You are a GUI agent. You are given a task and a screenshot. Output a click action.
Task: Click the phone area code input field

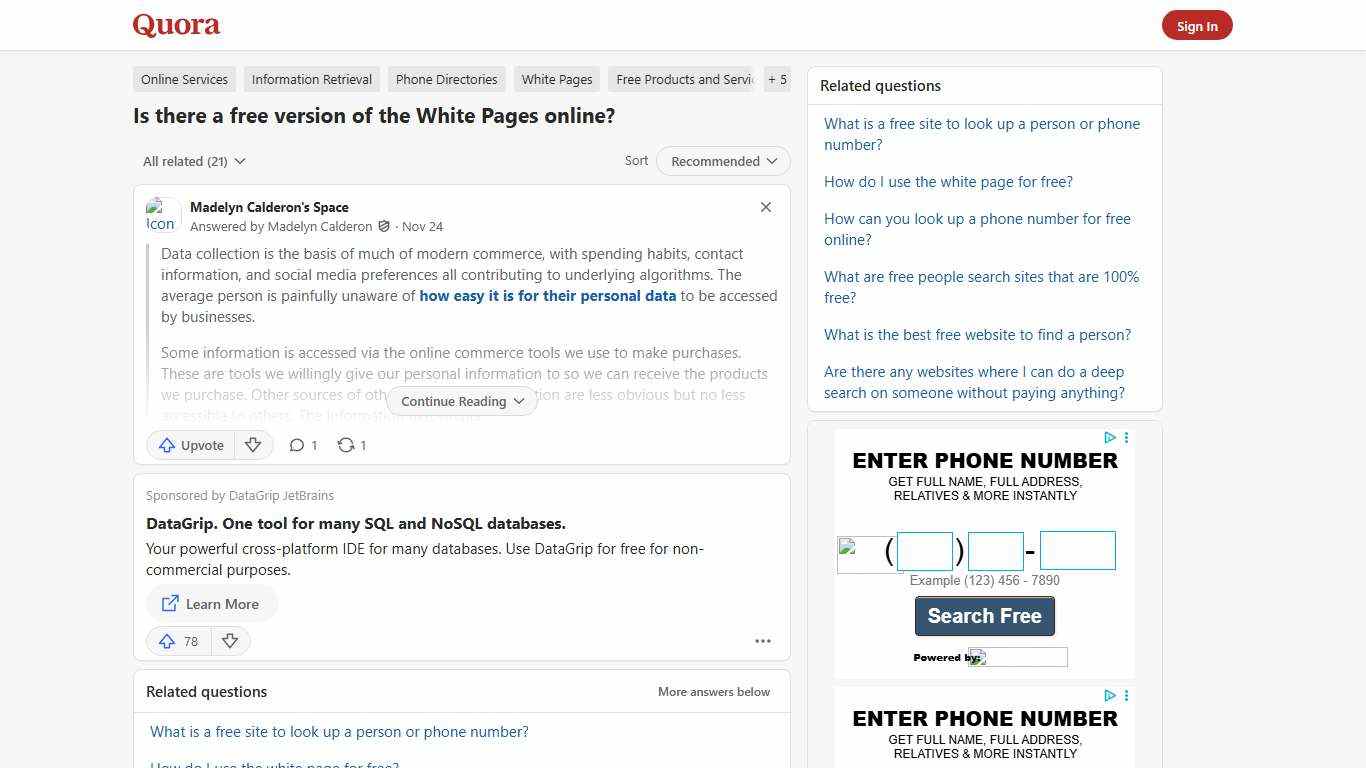click(x=924, y=550)
